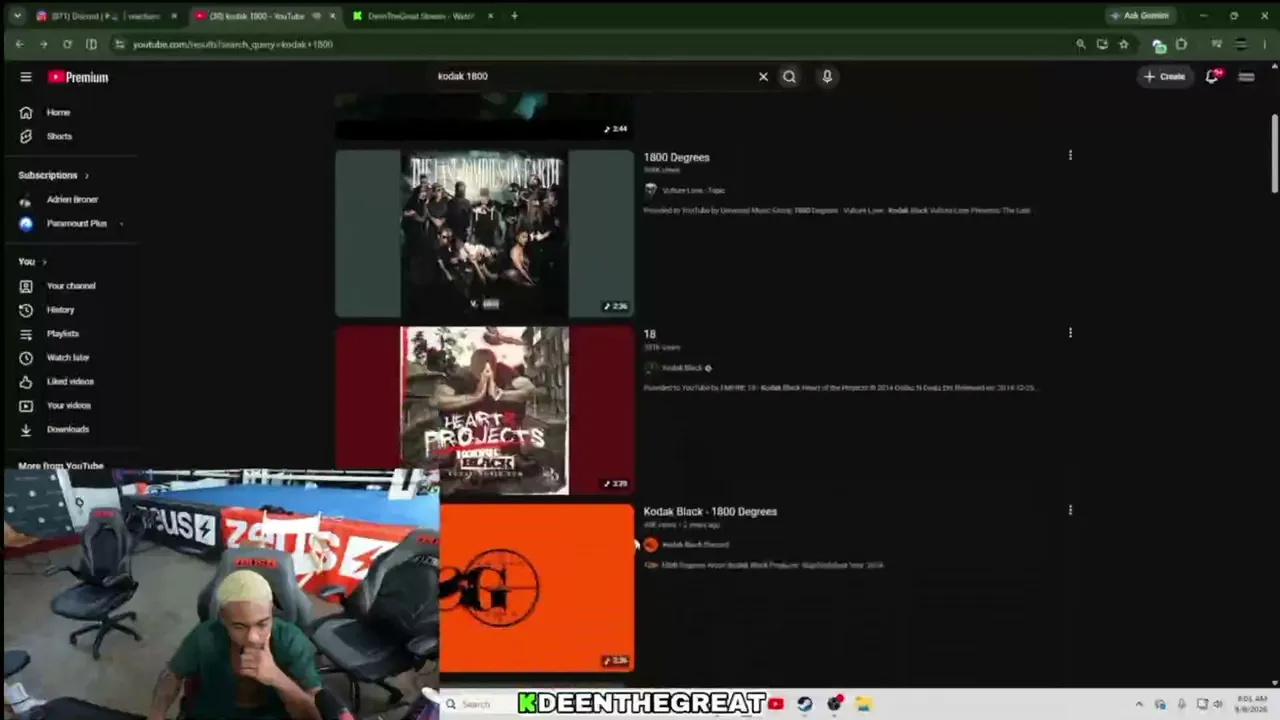
Task: Clear the 'kodak 1800' search query
Action: 763,76
